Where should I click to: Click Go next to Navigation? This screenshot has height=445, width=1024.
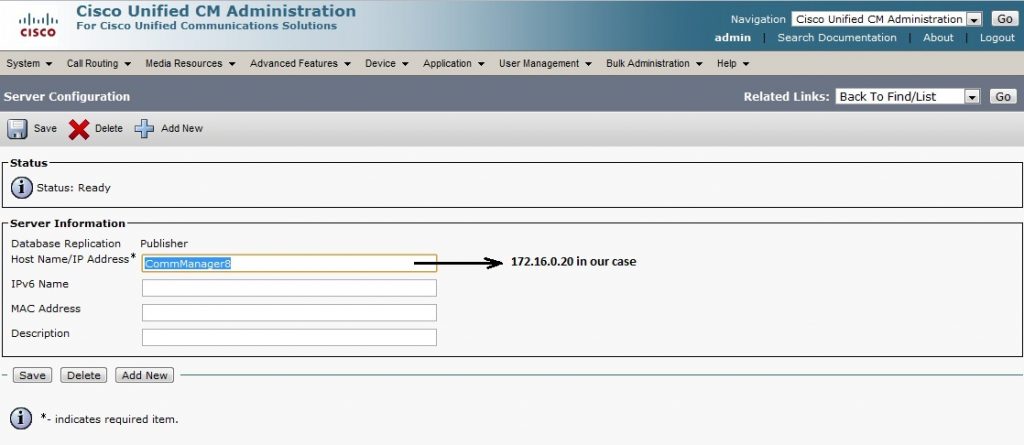[x=1004, y=19]
